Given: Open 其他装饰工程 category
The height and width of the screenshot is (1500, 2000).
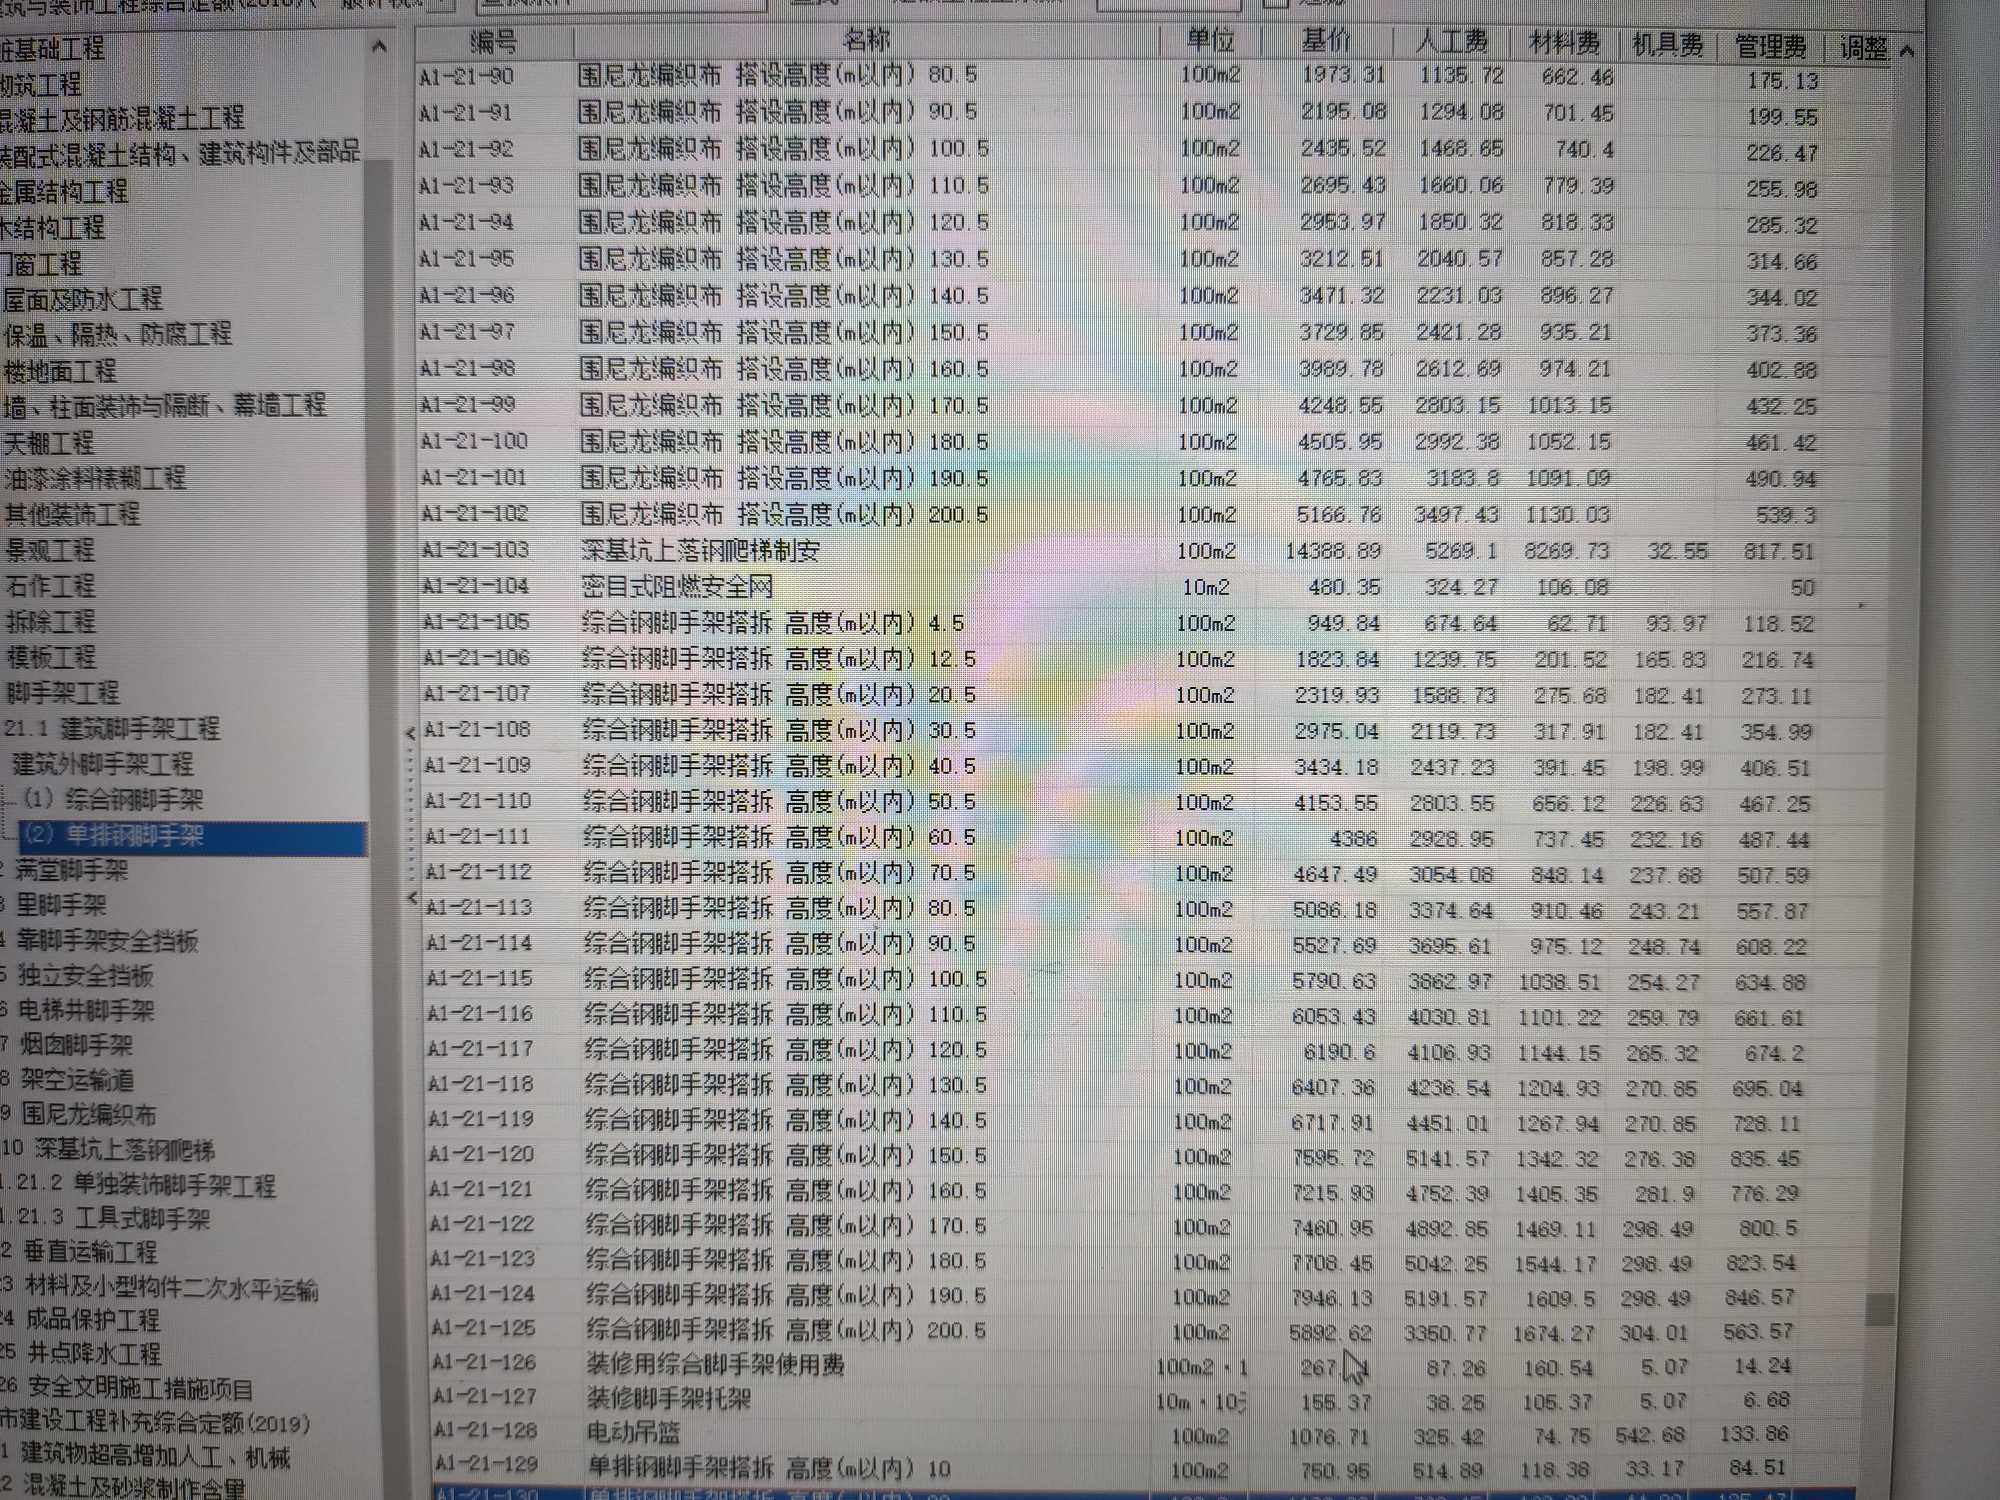Looking at the screenshot, I should (72, 514).
